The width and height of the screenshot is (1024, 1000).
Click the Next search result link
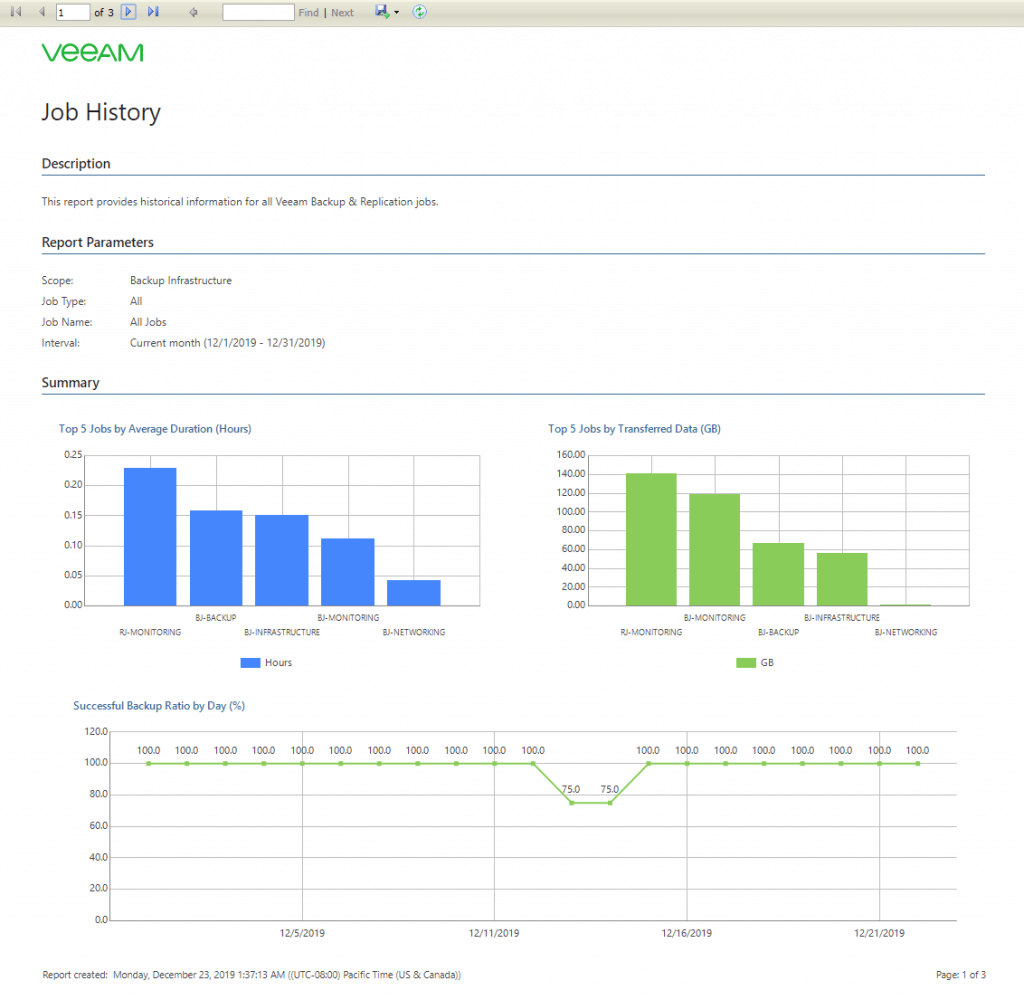click(x=342, y=12)
